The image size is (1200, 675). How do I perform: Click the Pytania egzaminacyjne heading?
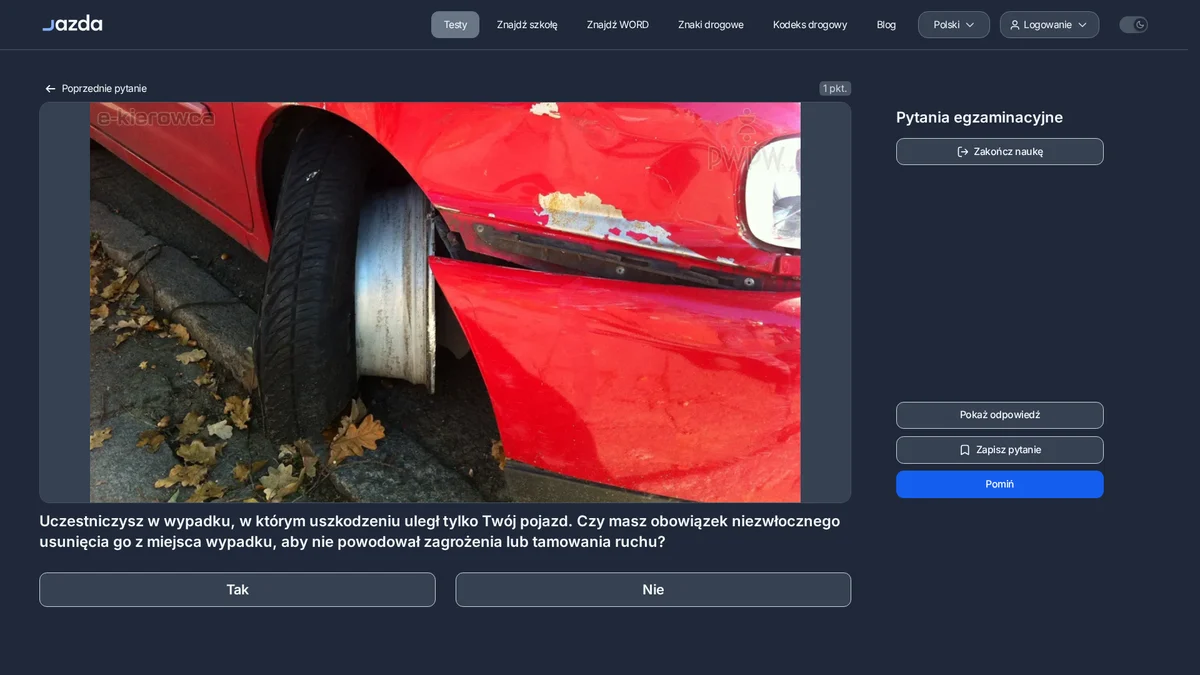[979, 118]
